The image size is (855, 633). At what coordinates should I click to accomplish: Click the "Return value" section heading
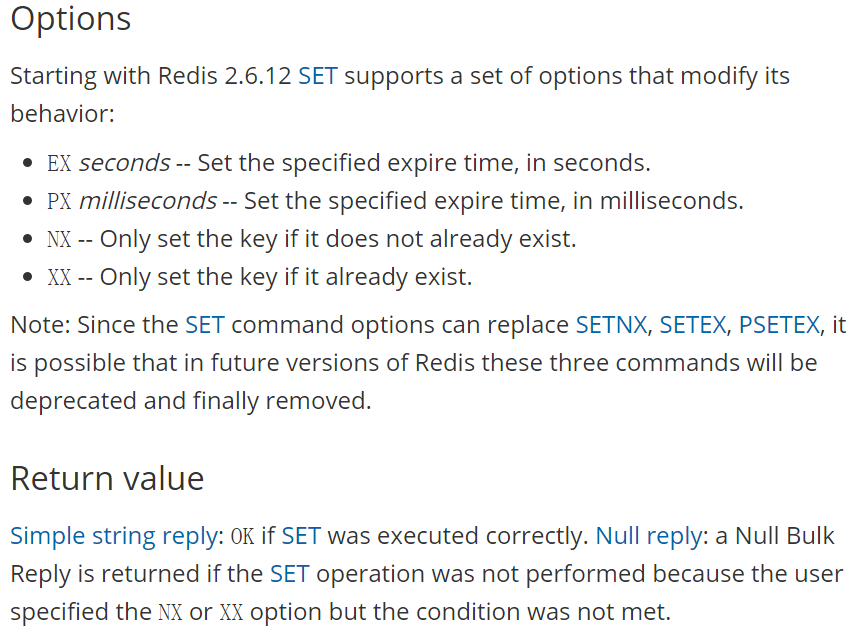coord(107,478)
